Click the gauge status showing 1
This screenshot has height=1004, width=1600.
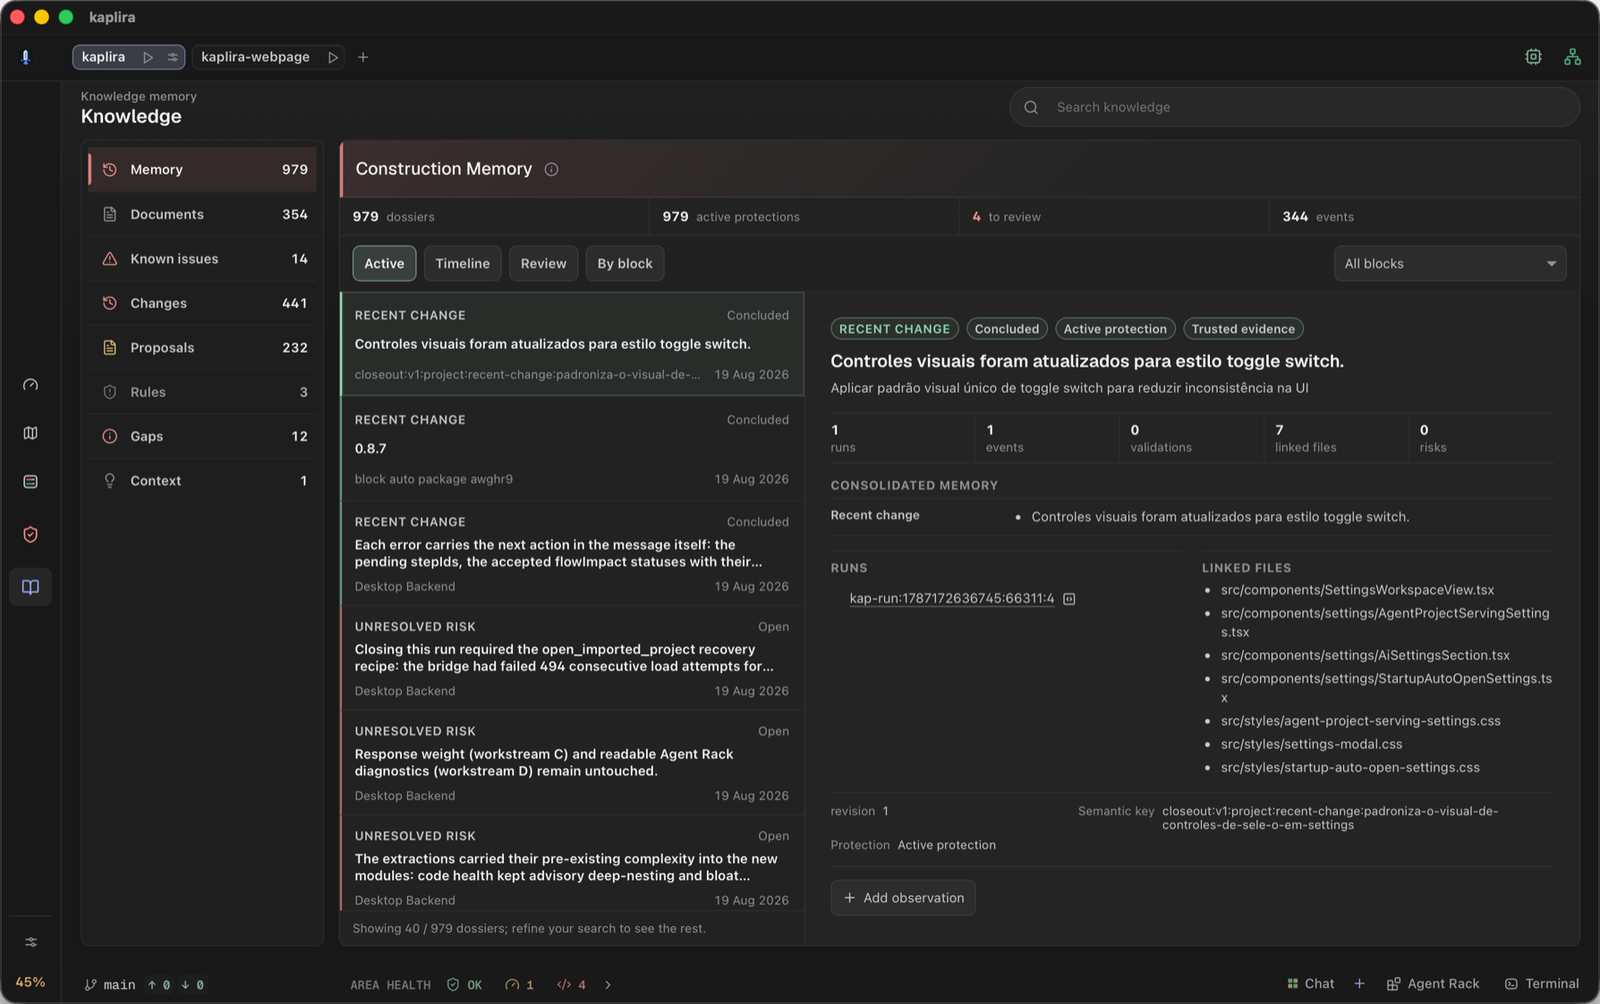(519, 985)
